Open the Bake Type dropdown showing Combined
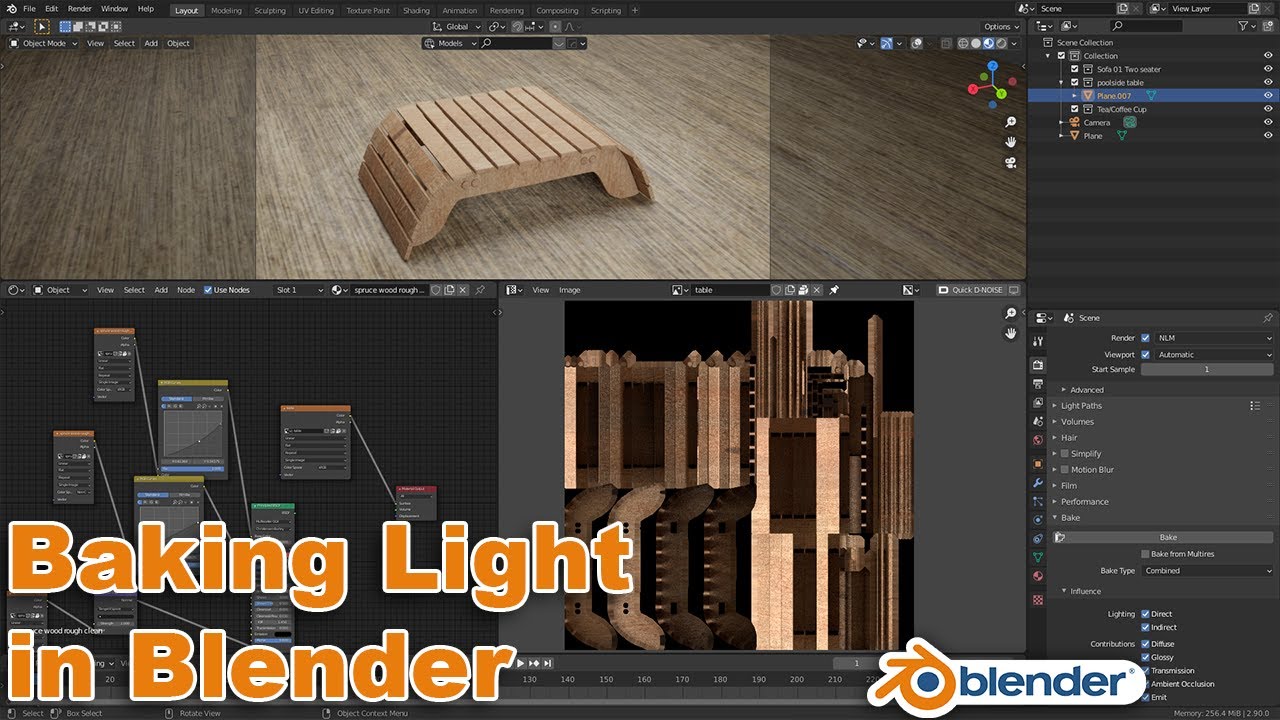This screenshot has height=720, width=1280. point(1207,570)
